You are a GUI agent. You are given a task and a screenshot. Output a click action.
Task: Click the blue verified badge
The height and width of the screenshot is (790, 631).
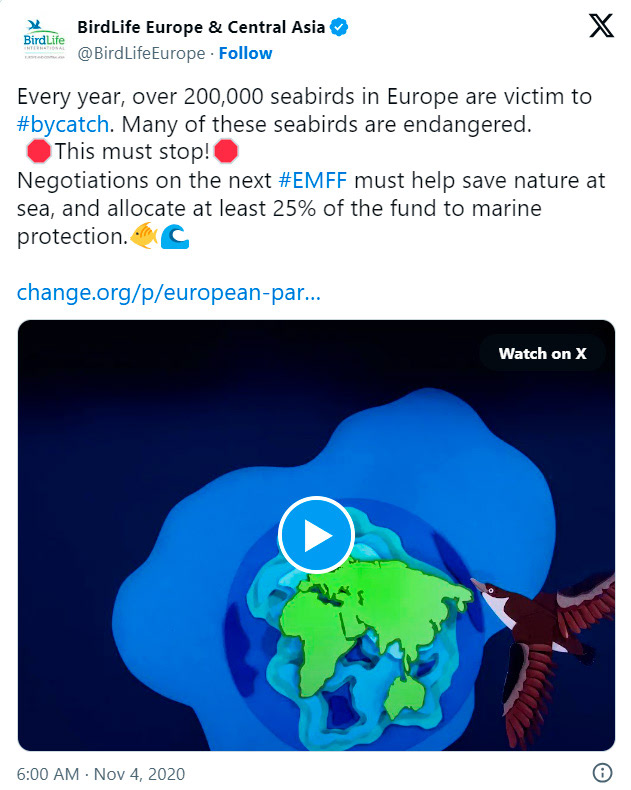coord(339,27)
